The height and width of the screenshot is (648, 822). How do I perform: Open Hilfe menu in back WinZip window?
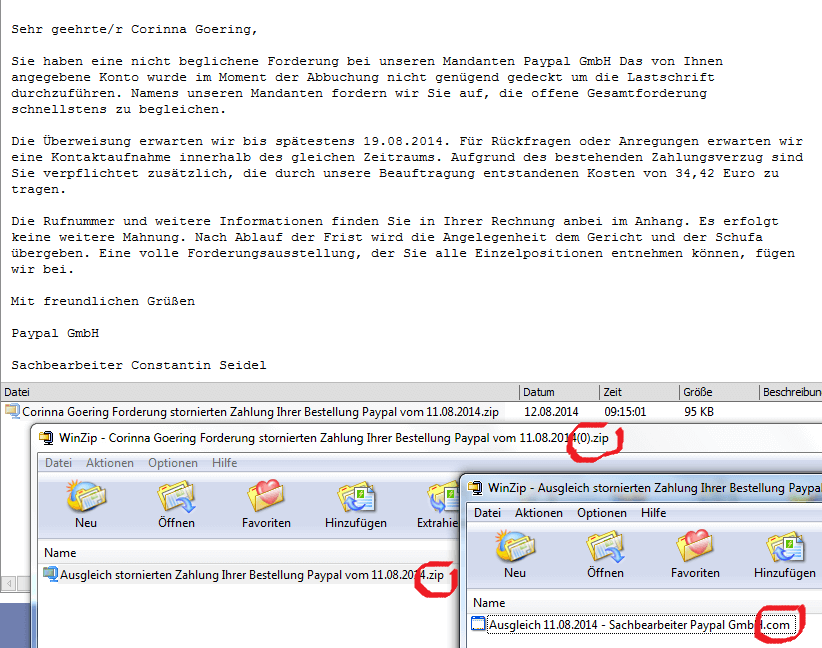pyautogui.click(x=224, y=463)
